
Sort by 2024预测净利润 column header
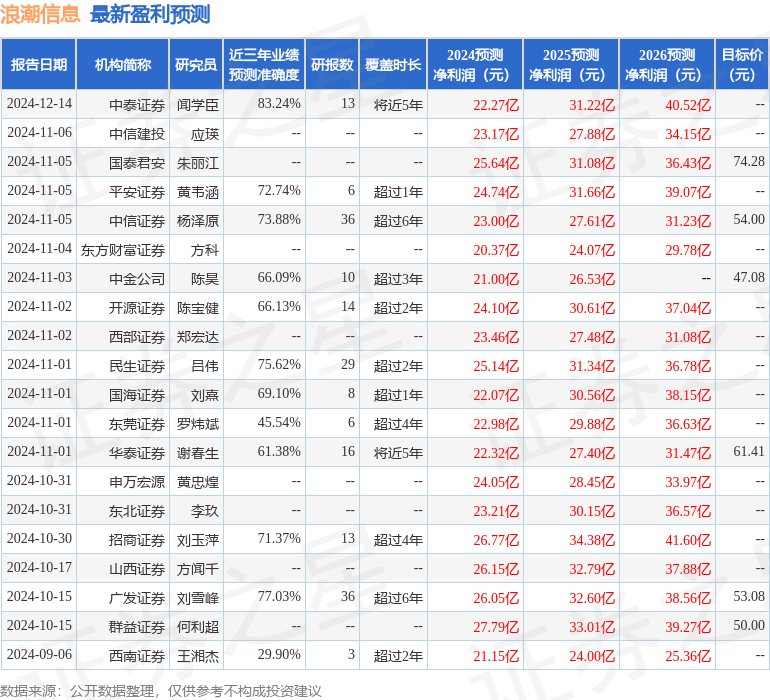click(x=474, y=65)
